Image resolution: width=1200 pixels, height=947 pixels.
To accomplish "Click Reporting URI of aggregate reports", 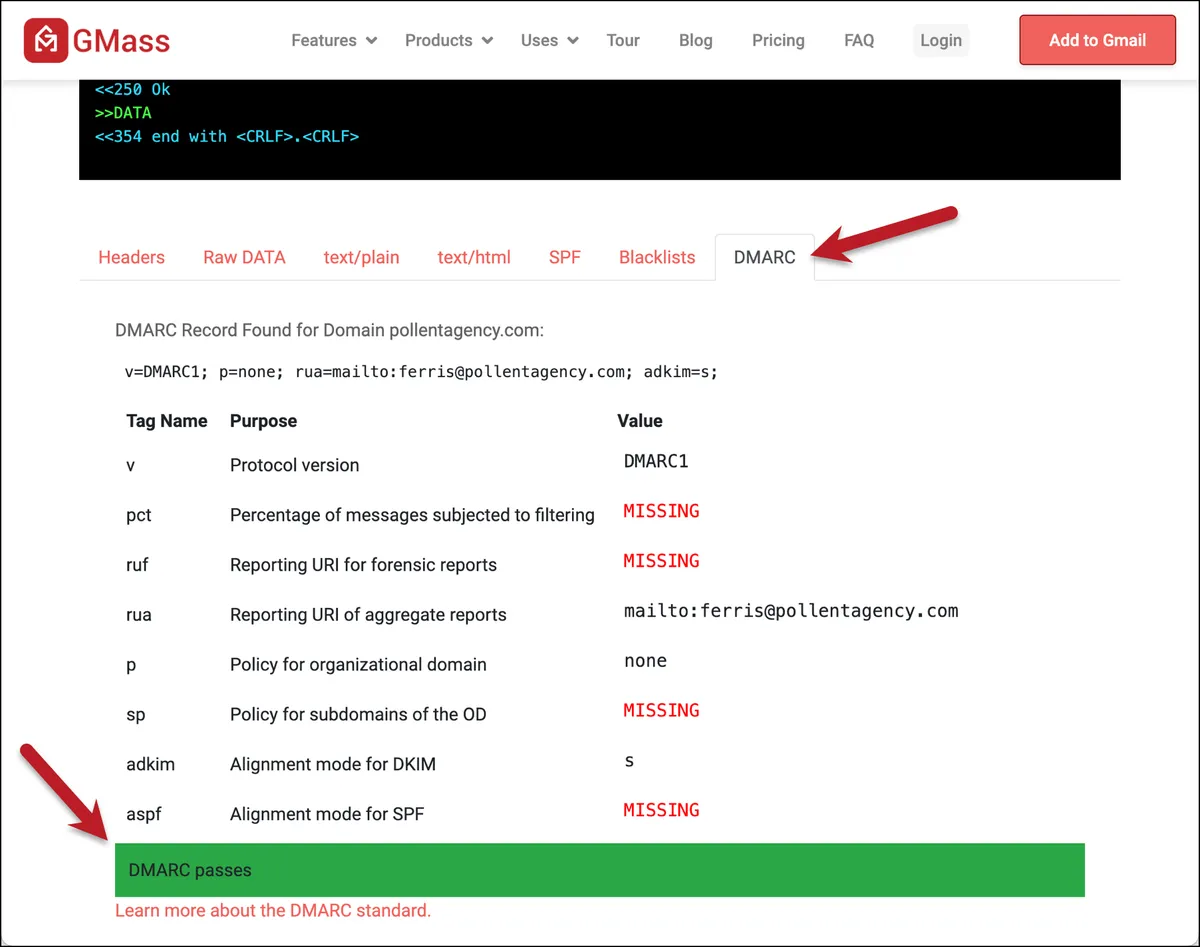I will (x=368, y=615).
